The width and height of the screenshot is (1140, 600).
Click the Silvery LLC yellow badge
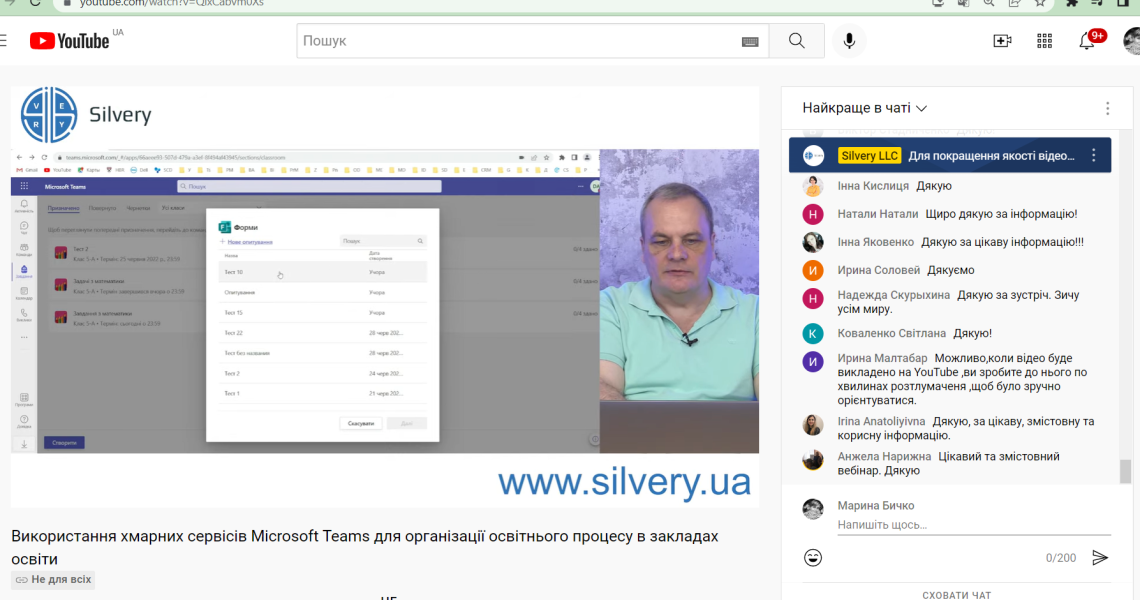coord(870,156)
